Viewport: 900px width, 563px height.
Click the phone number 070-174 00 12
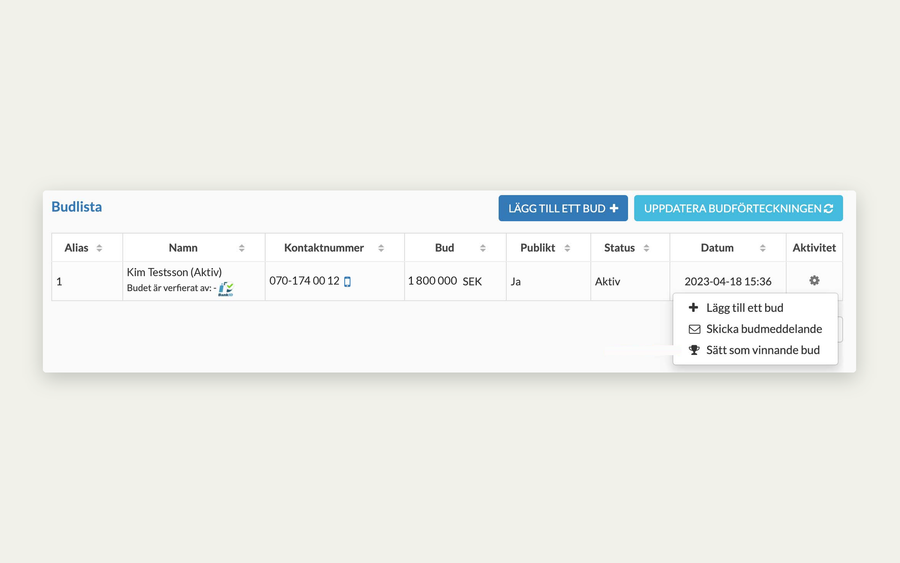(x=304, y=281)
